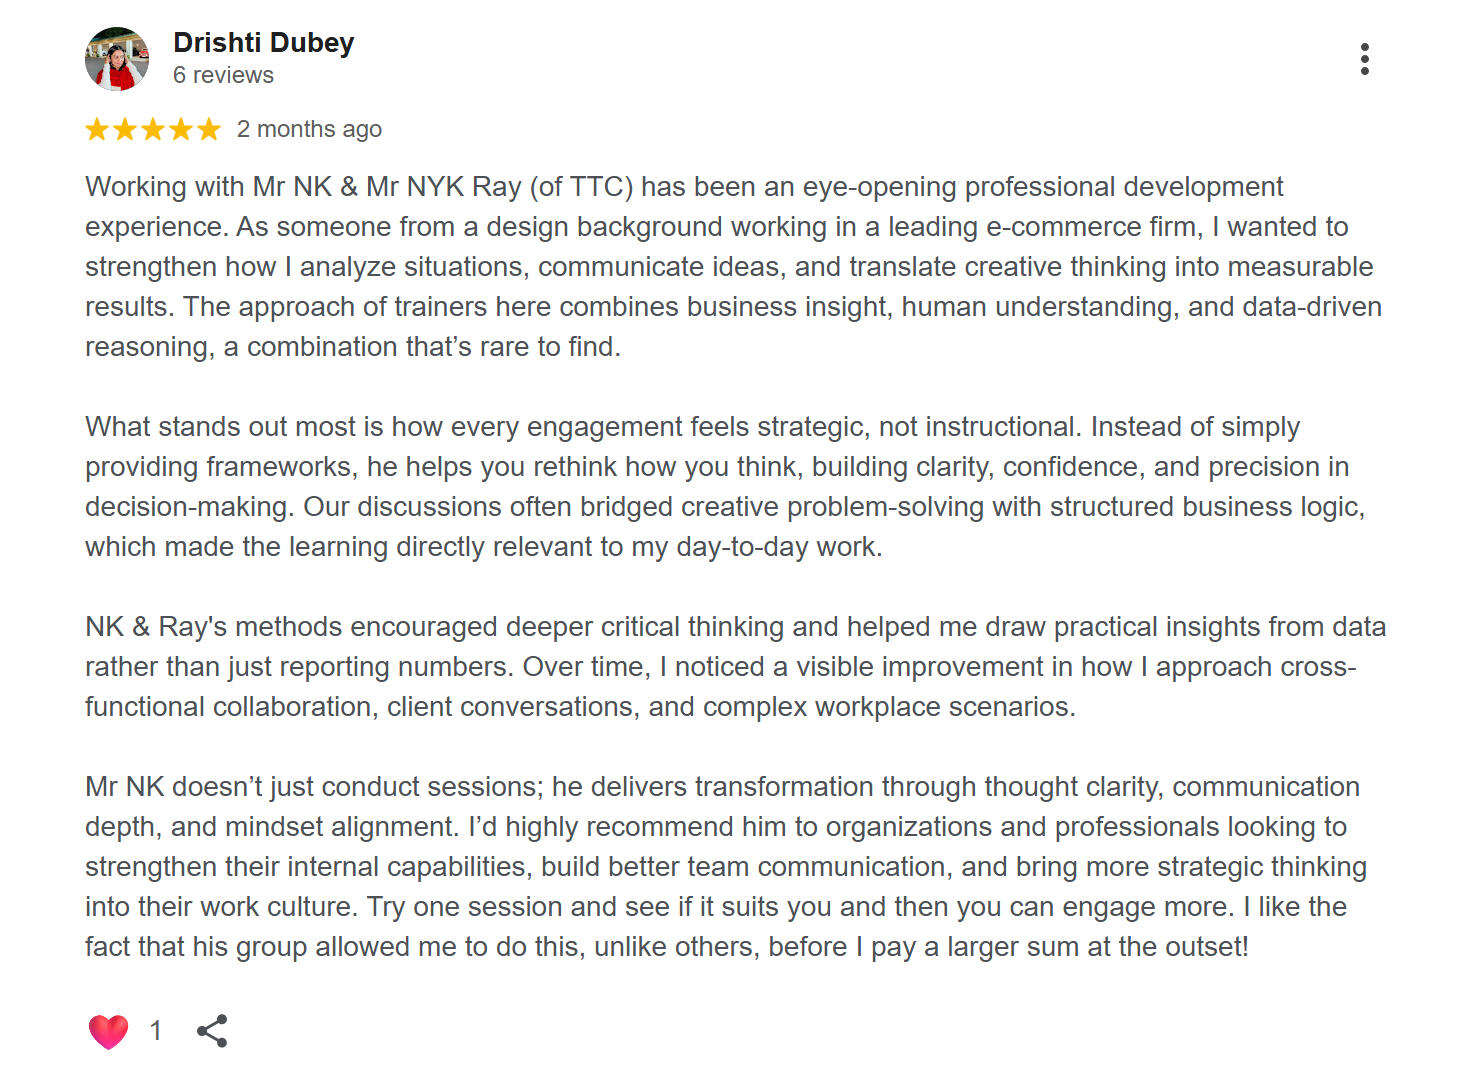1470x1079 pixels.
Task: Click the word "e-commerce" in the review text
Action: pyautogui.click(x=1063, y=227)
